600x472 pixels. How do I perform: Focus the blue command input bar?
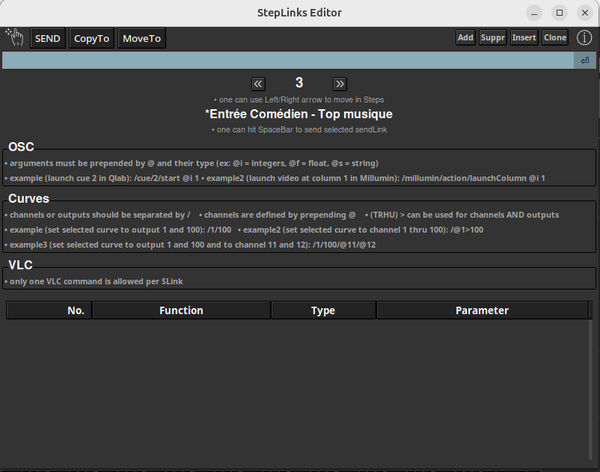[x=288, y=61]
